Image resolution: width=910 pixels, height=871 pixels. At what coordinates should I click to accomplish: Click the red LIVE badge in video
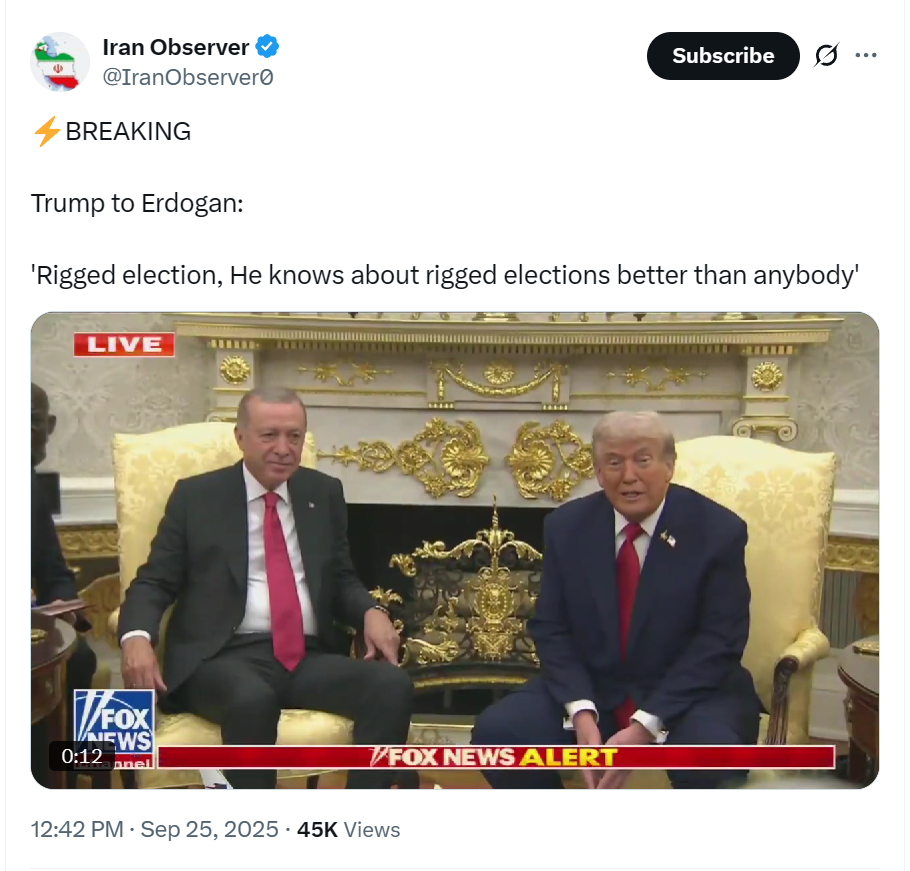tap(124, 345)
